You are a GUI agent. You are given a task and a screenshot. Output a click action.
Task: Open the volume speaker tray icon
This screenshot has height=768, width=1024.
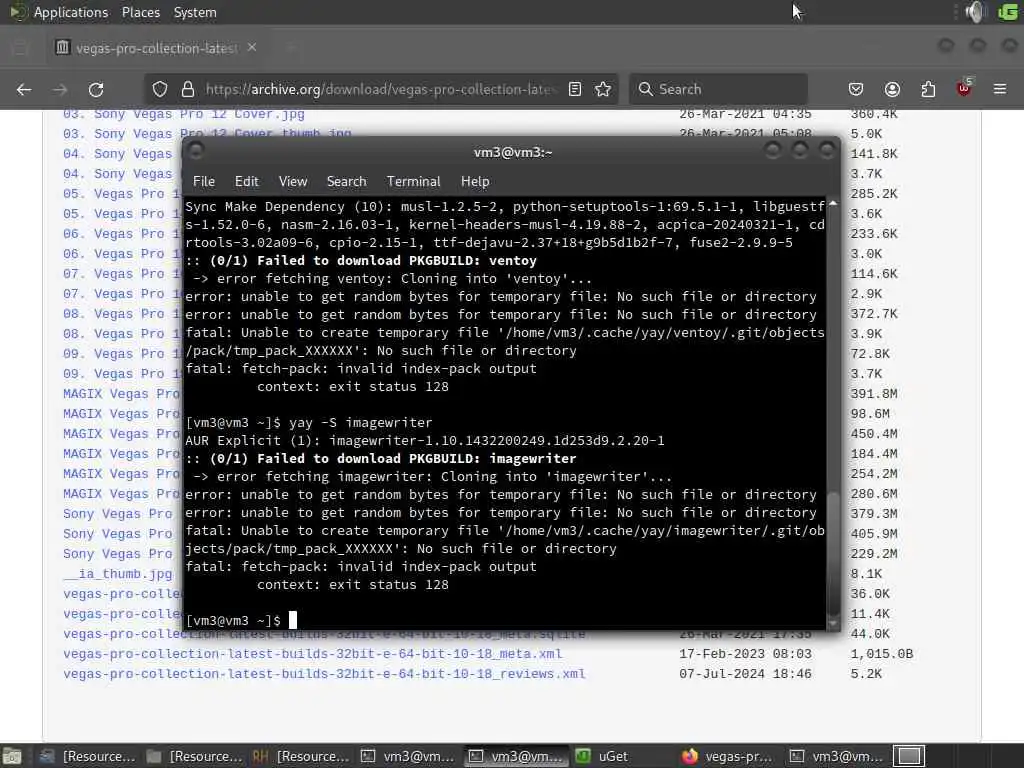[x=975, y=12]
